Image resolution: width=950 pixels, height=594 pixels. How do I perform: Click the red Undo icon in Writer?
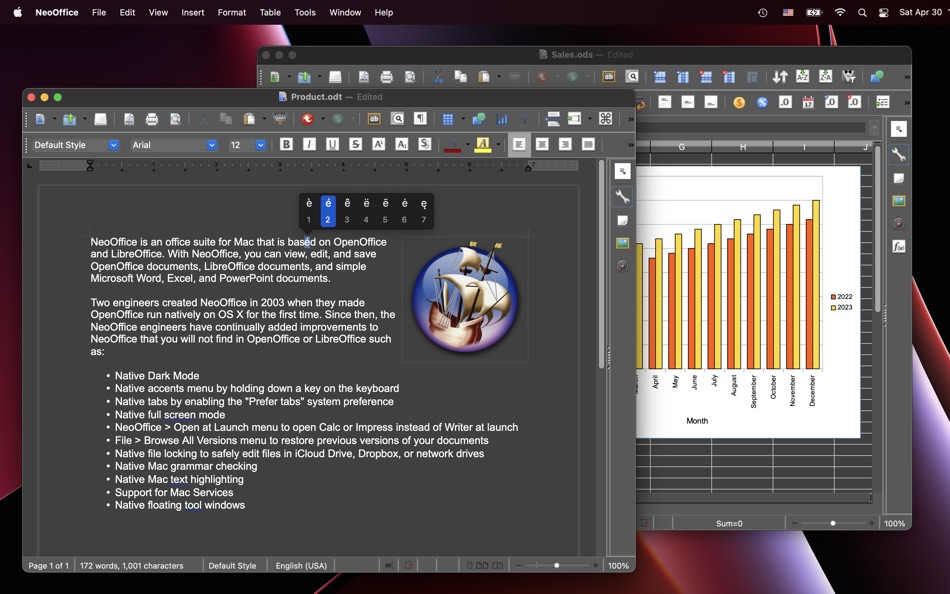point(308,119)
